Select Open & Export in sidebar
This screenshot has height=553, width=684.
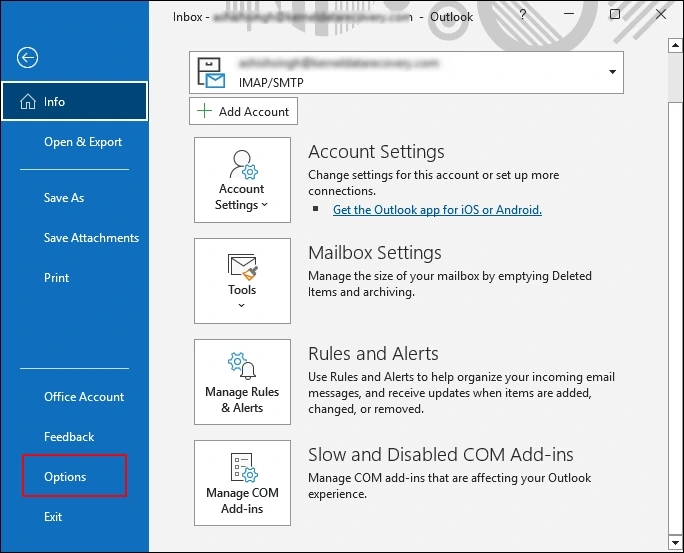tap(83, 142)
